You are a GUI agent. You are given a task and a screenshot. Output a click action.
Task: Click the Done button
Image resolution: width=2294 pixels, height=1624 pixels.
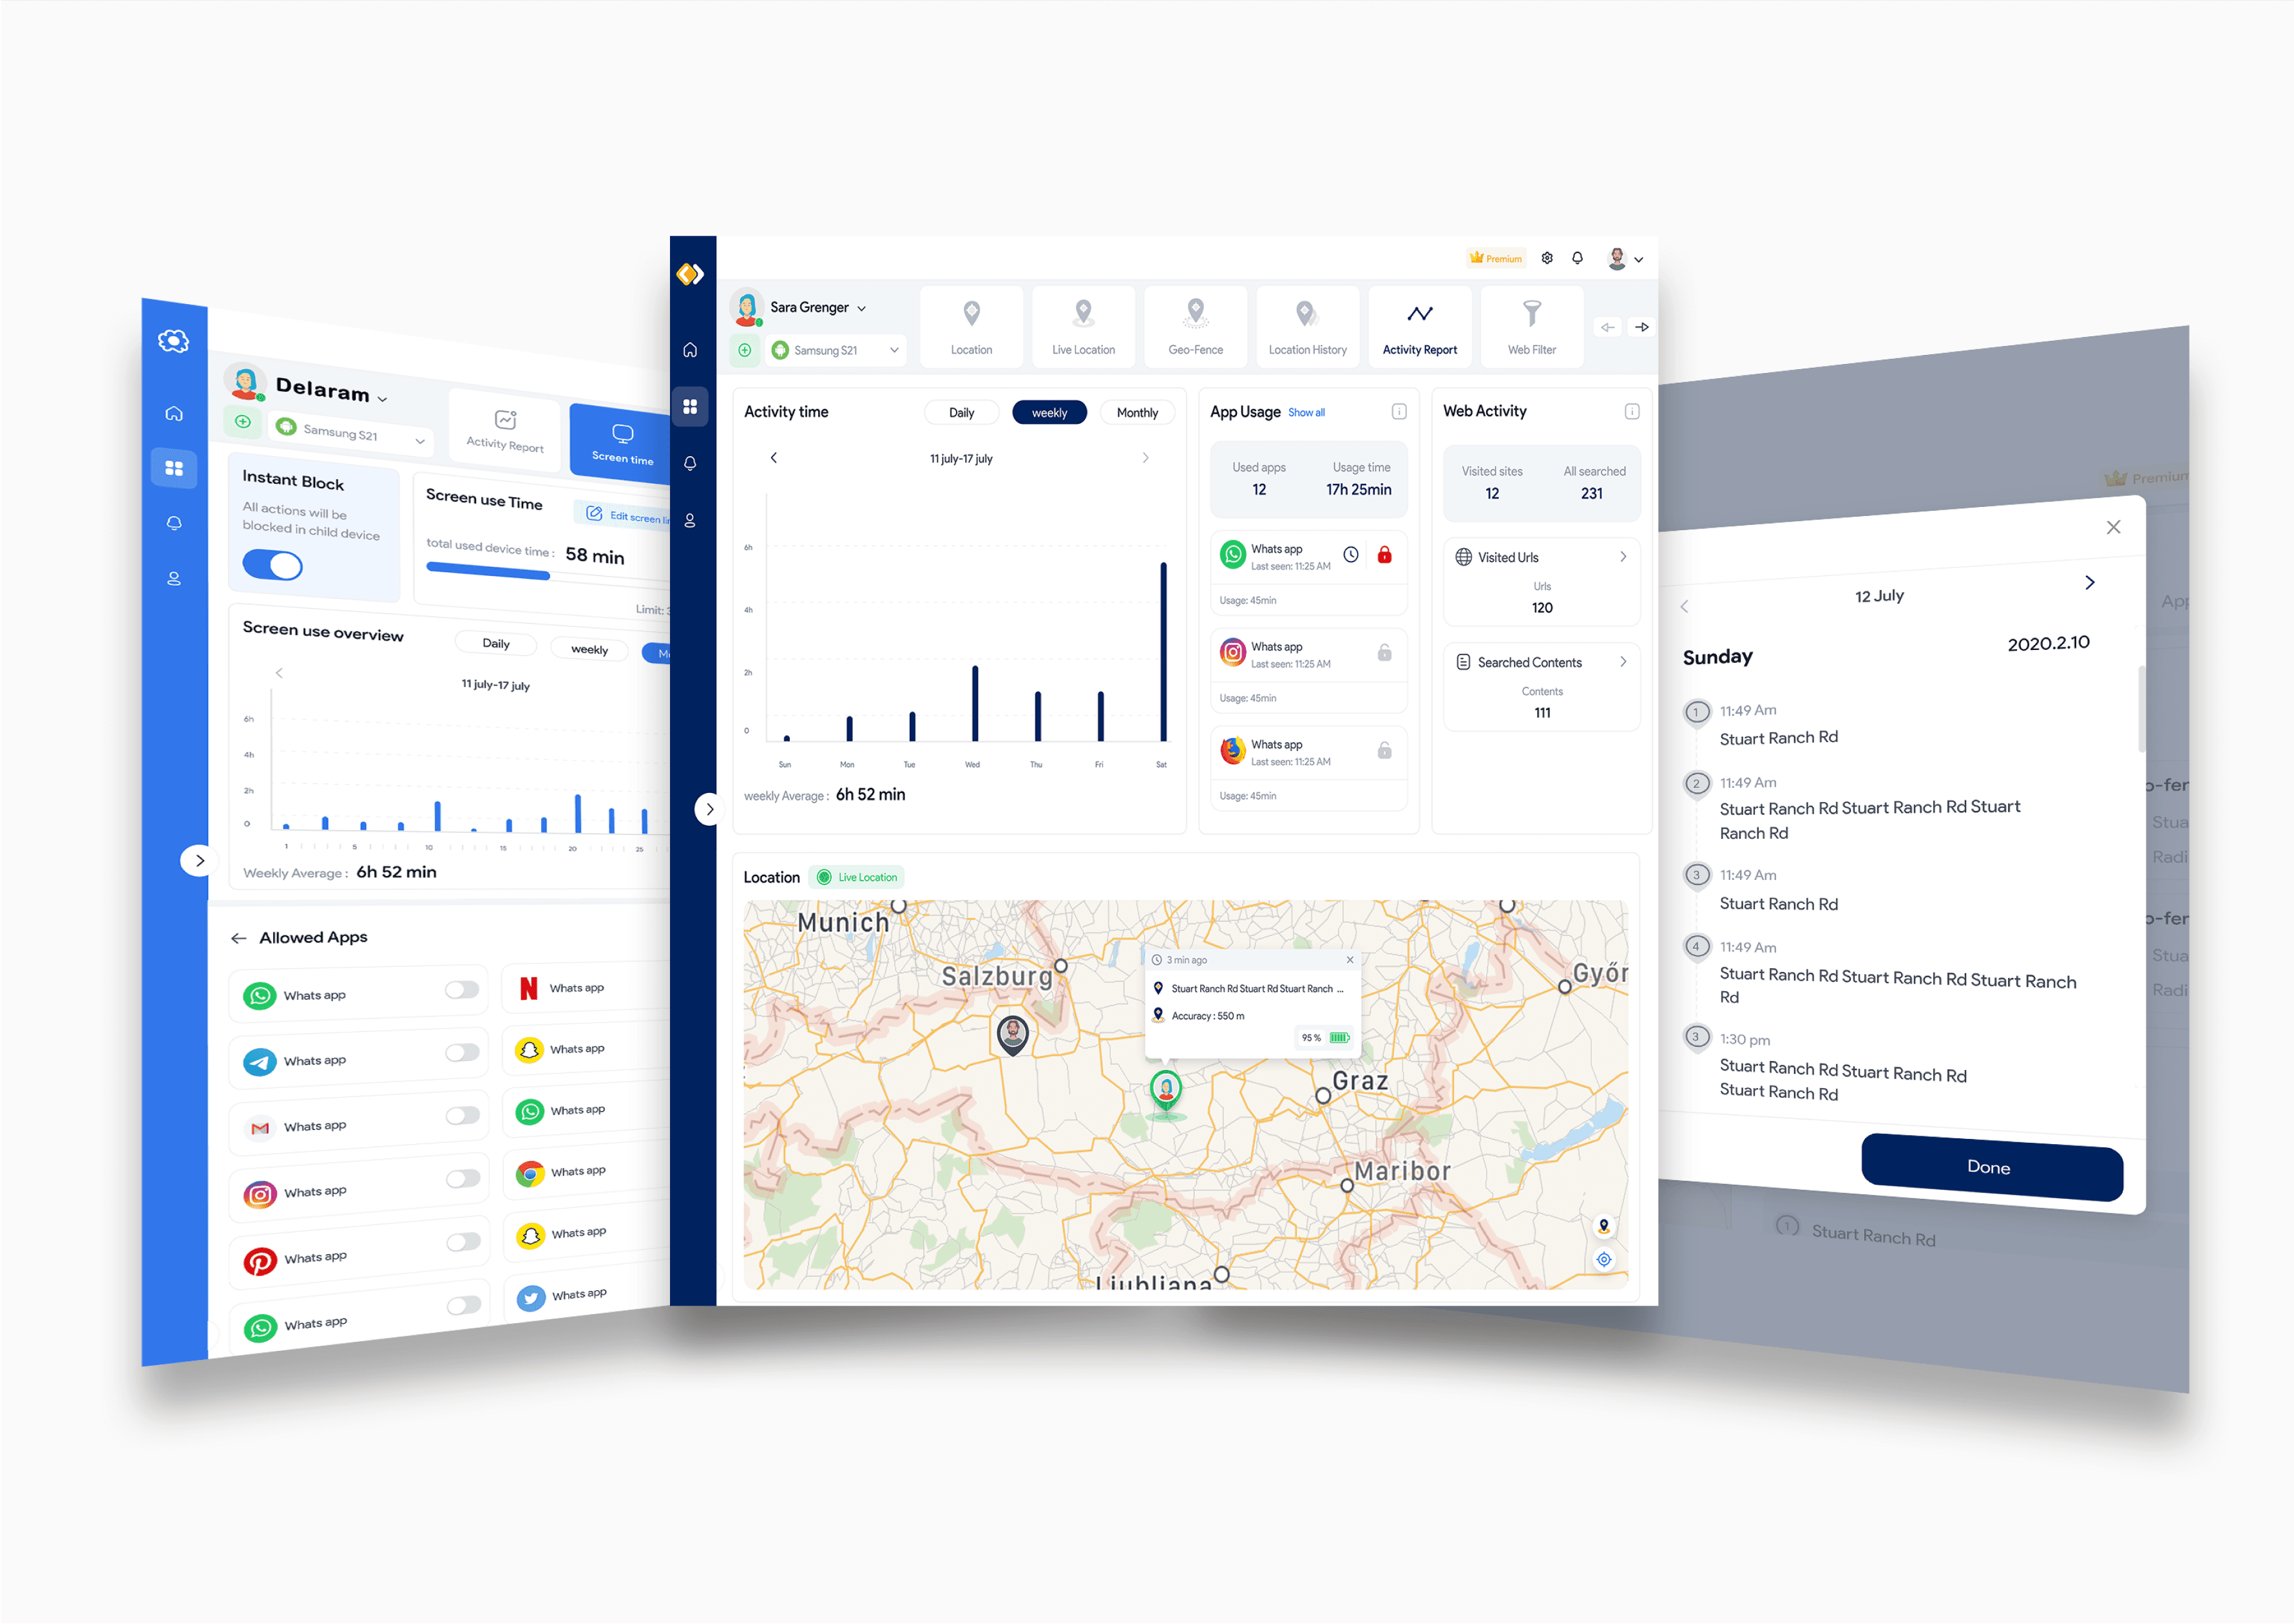(1990, 1167)
